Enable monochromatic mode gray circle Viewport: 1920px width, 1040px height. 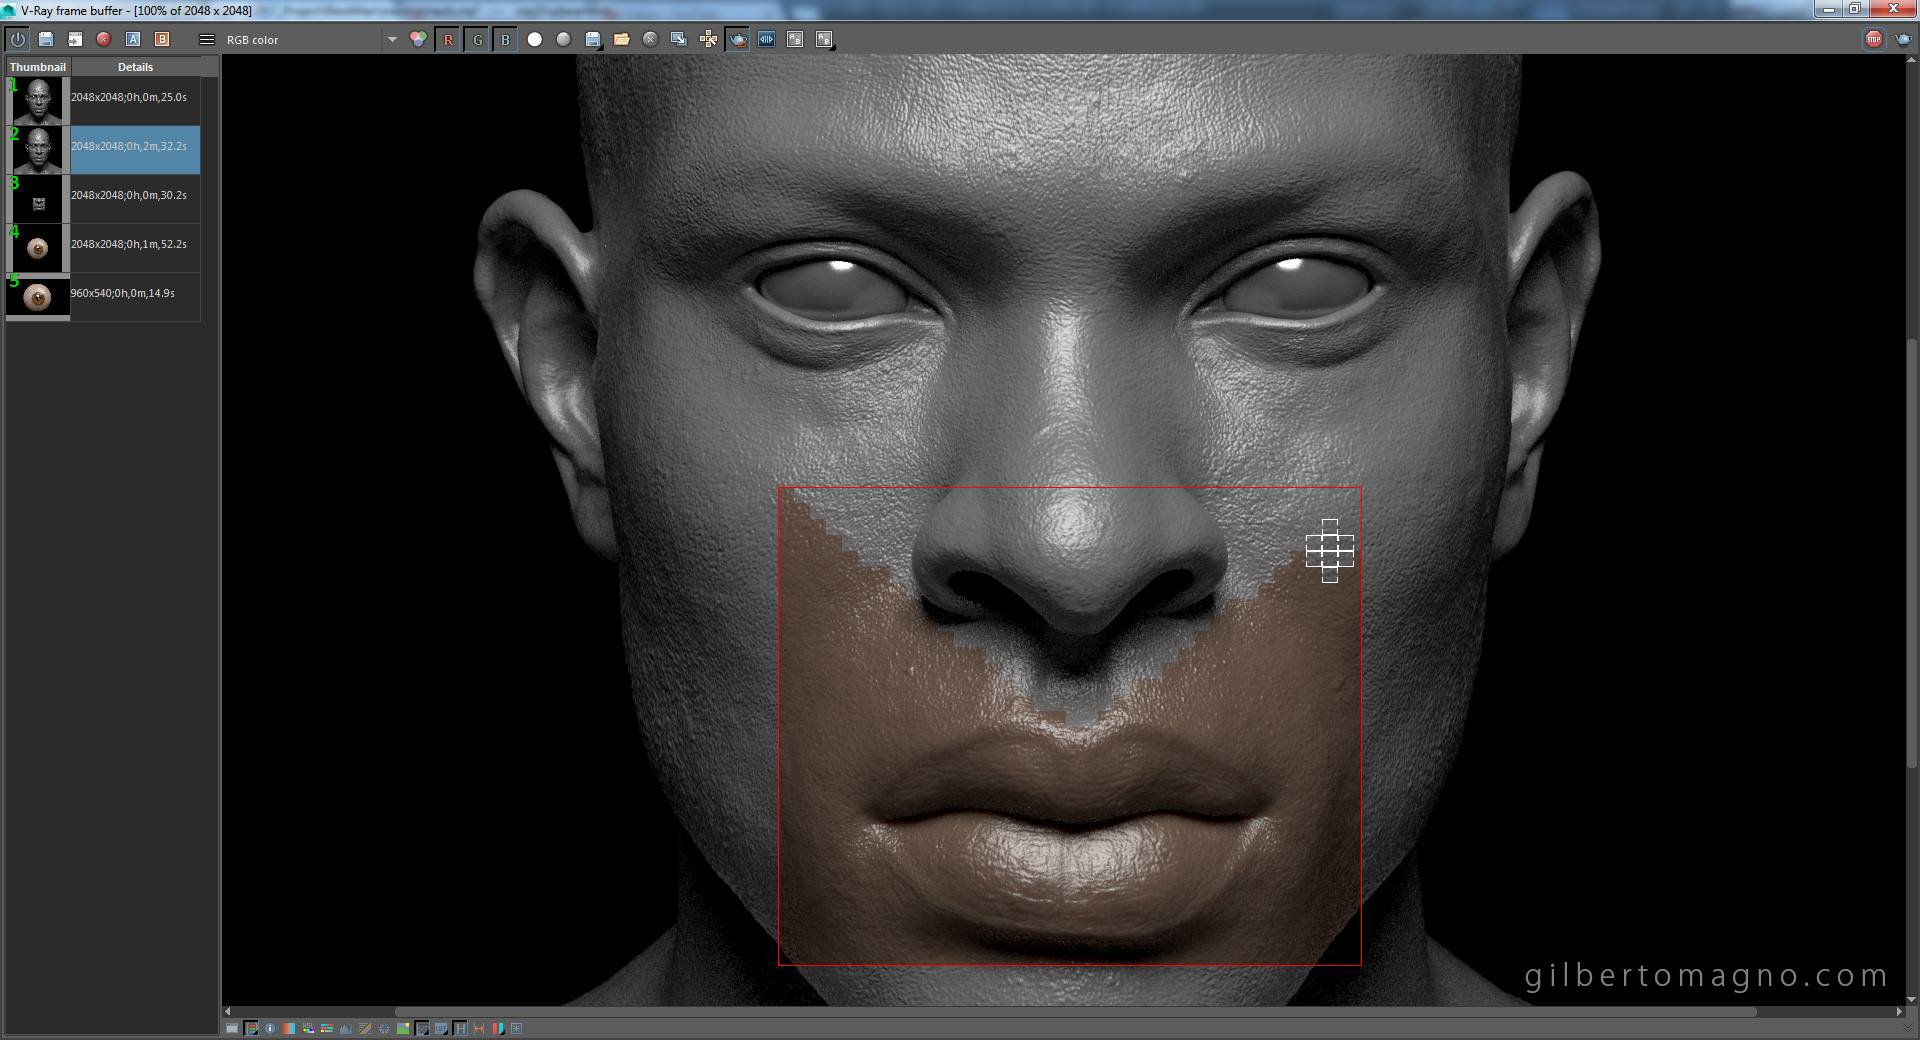(x=564, y=39)
